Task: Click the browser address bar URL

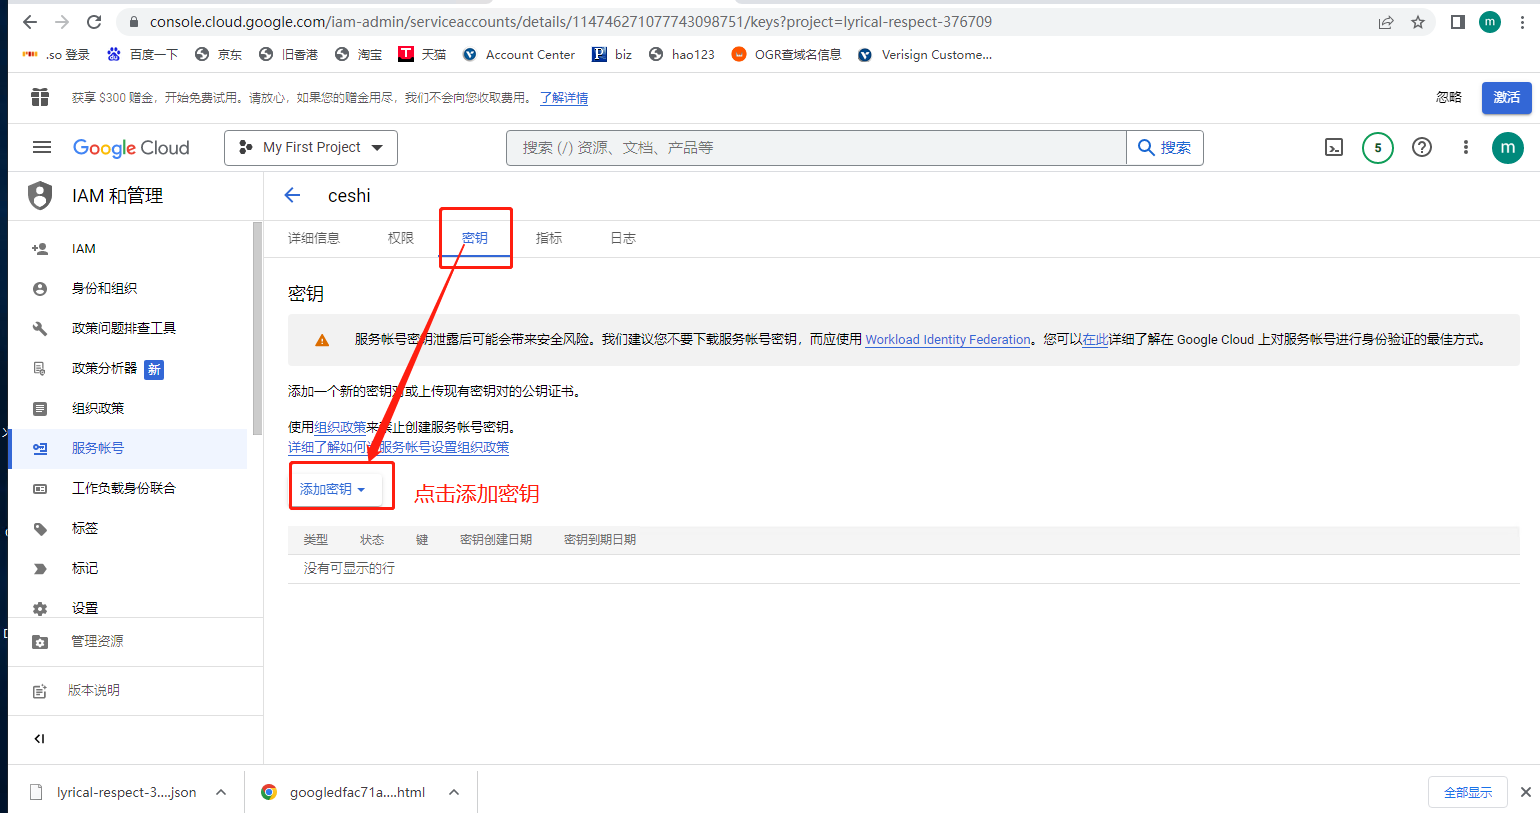Action: (571, 22)
